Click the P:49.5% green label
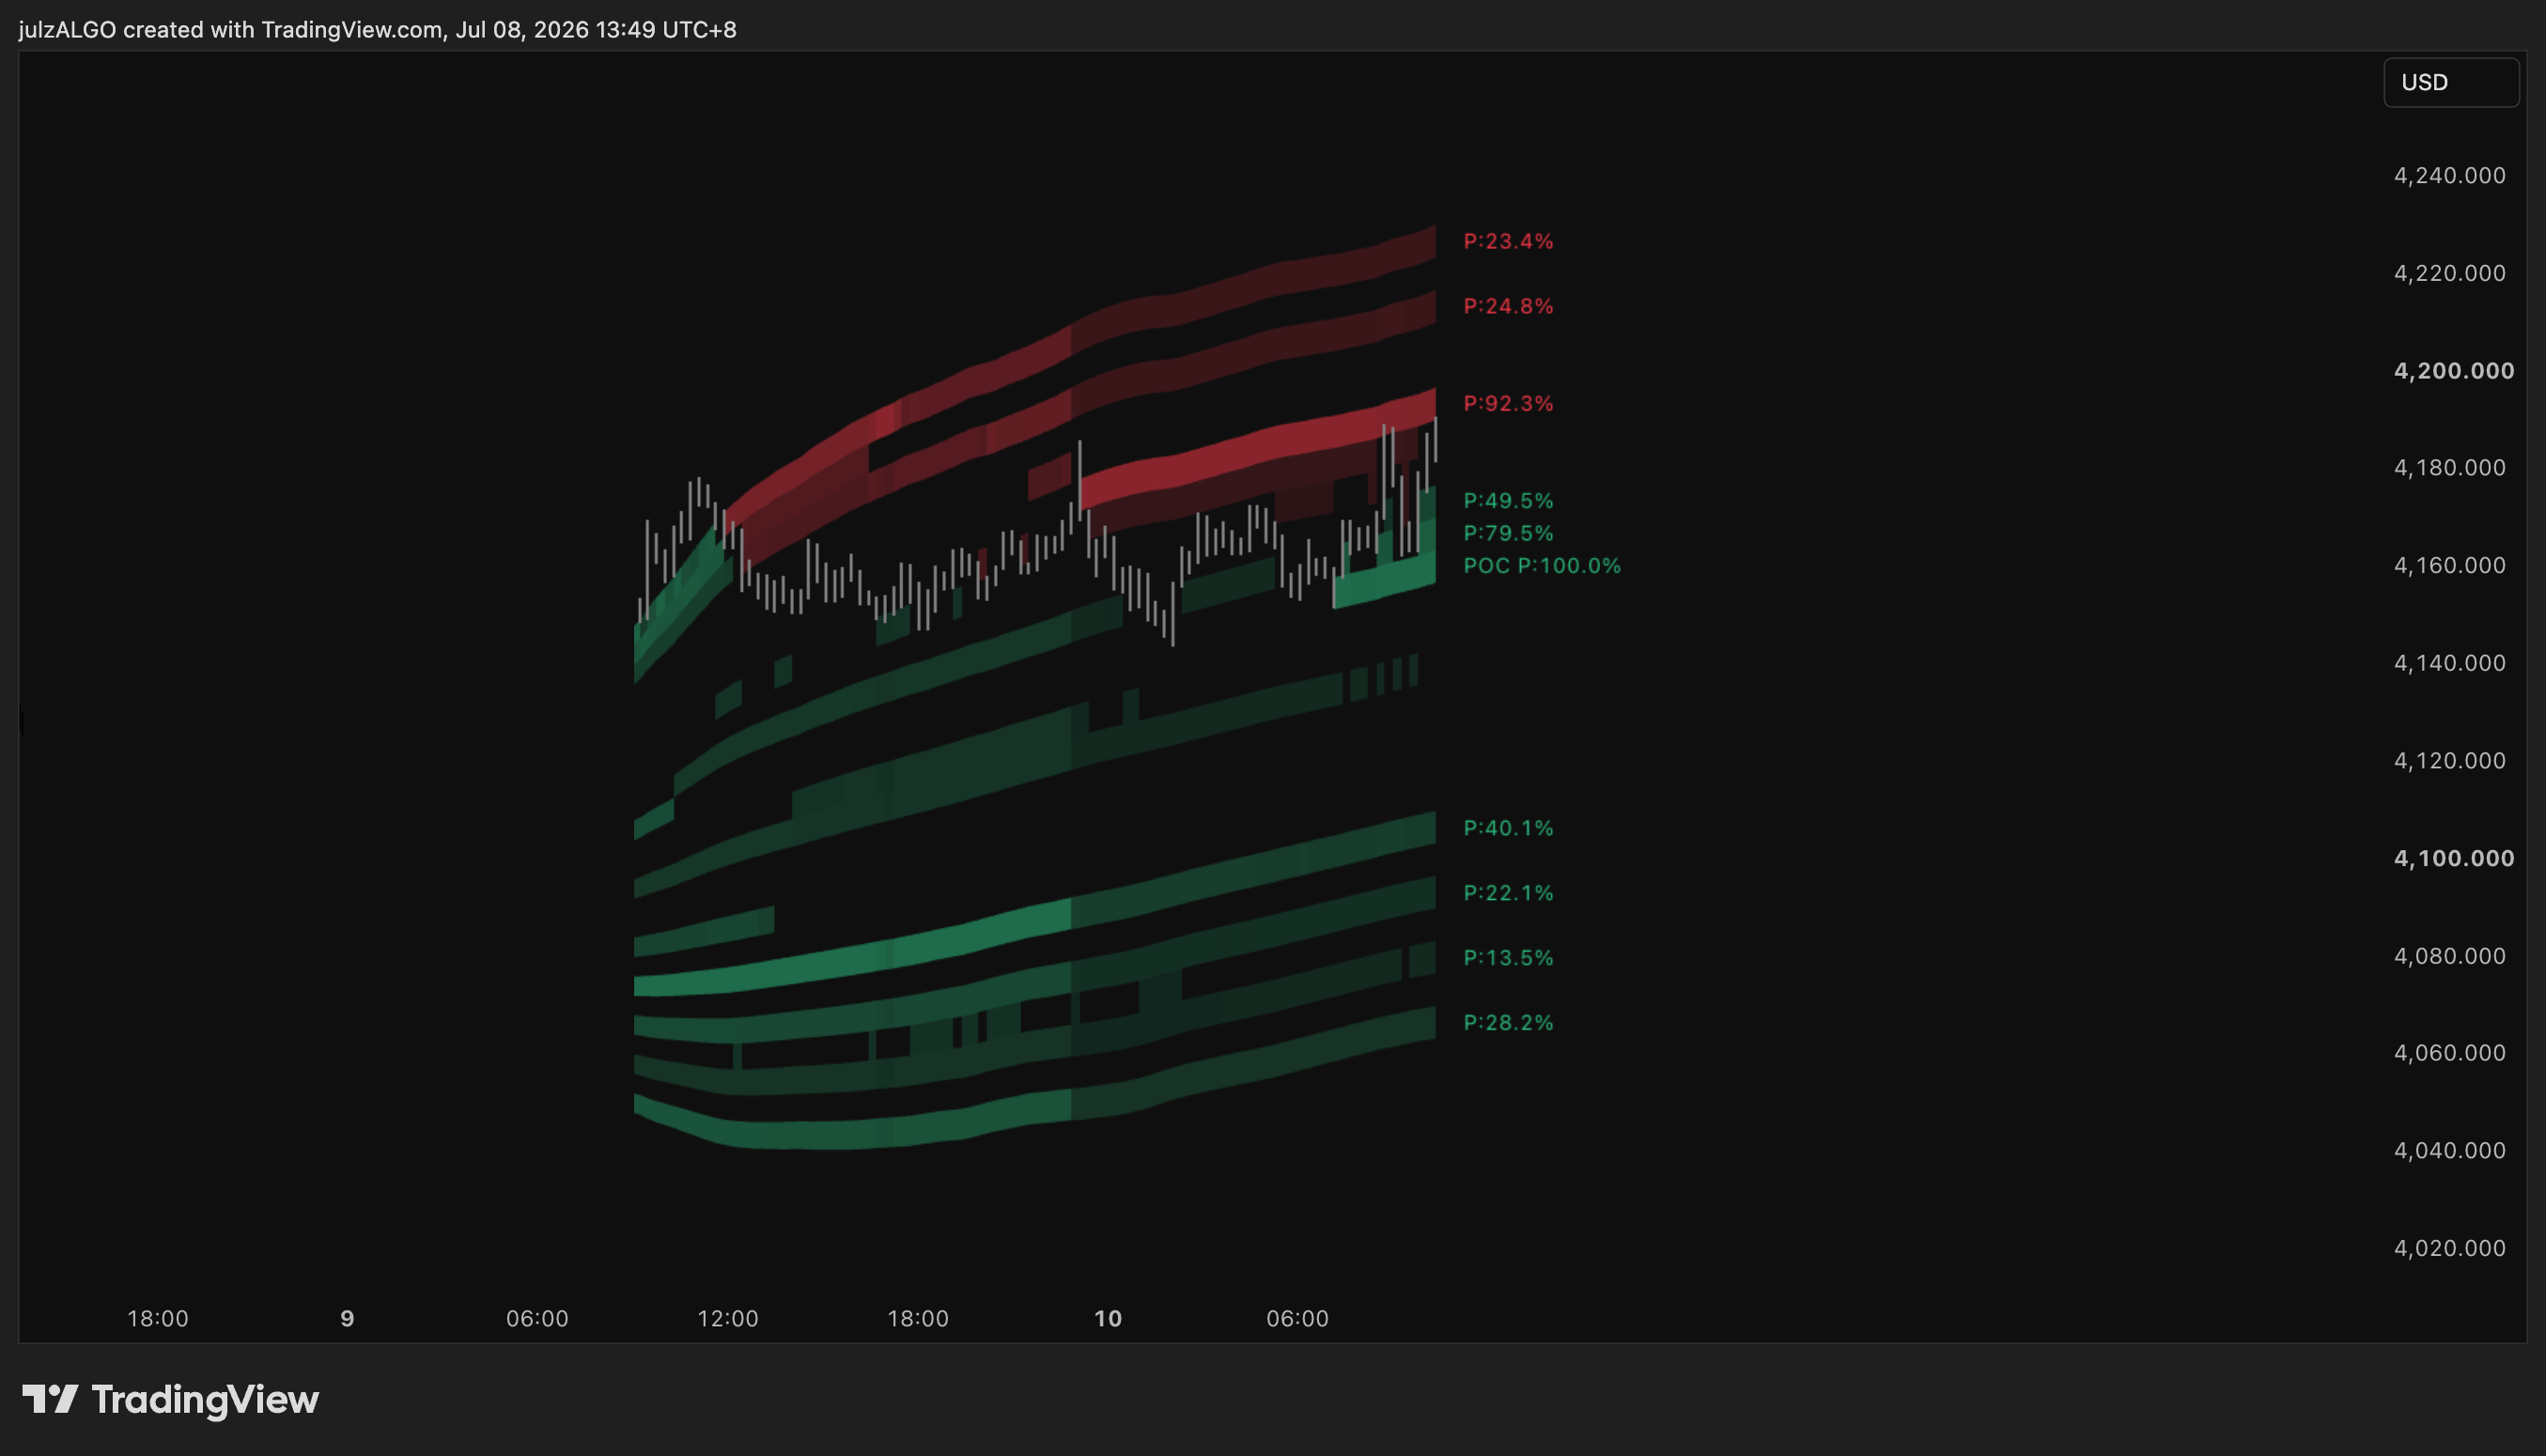 (1508, 500)
